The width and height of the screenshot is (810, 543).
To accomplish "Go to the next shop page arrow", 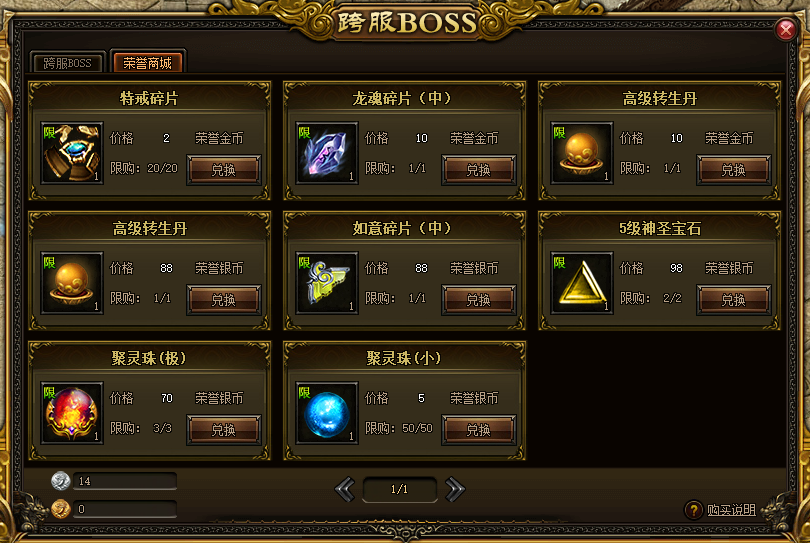I will pos(455,489).
